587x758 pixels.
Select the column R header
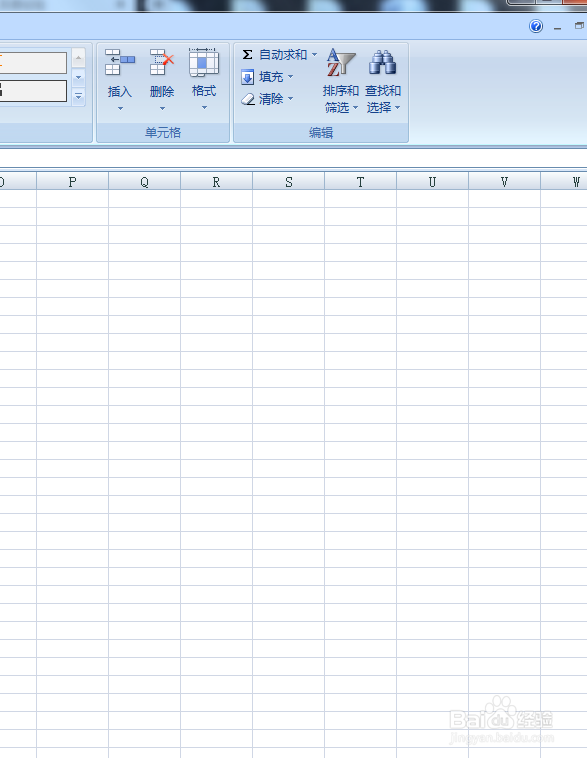(x=216, y=182)
